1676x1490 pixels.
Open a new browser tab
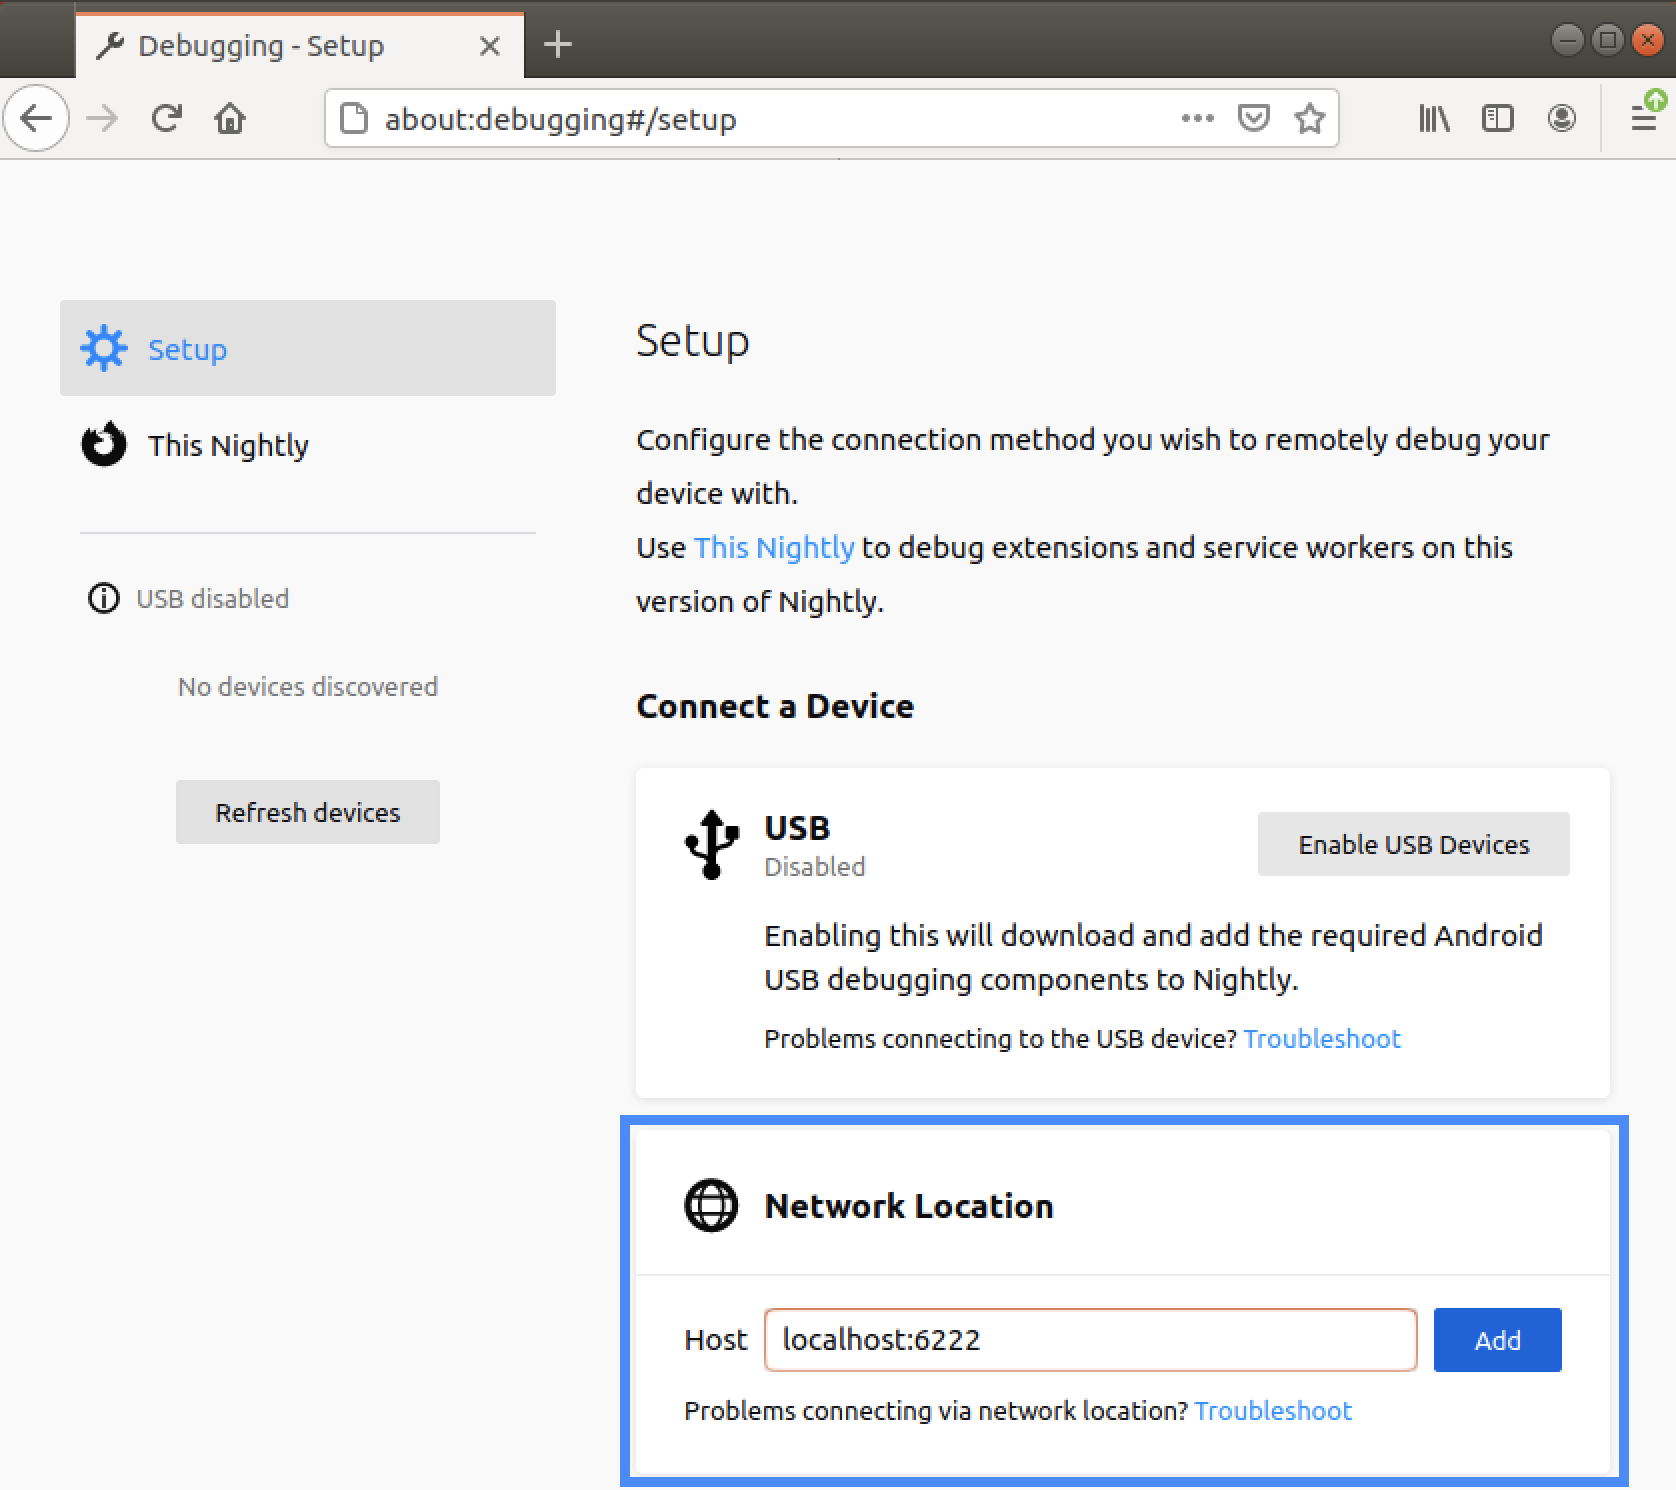(x=557, y=45)
